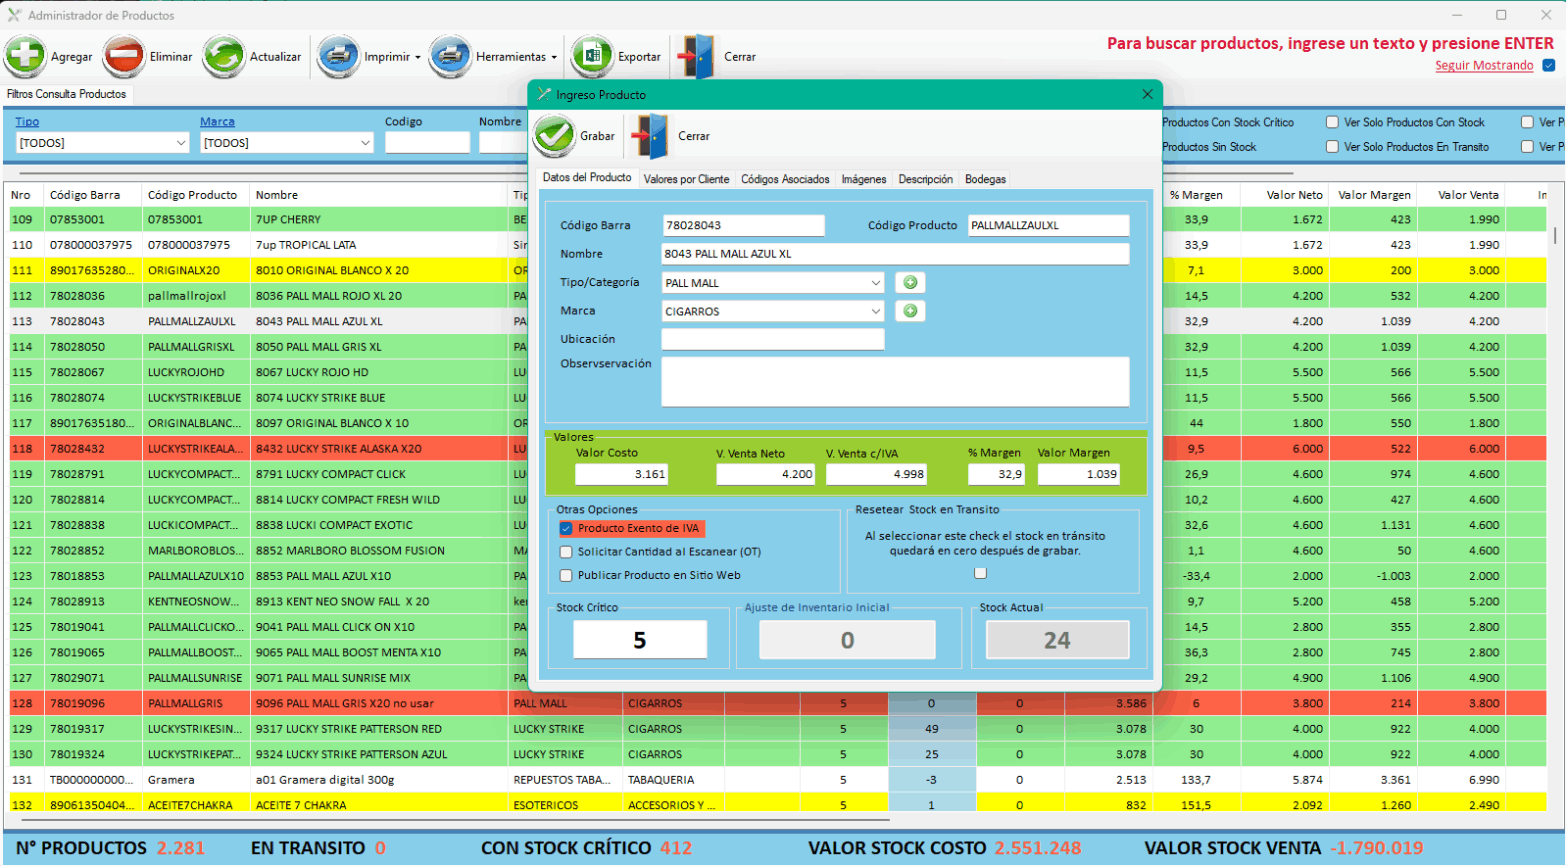Enable Solicitar Cantidad al Escanear checkbox
This screenshot has width=1566, height=866.
click(567, 552)
